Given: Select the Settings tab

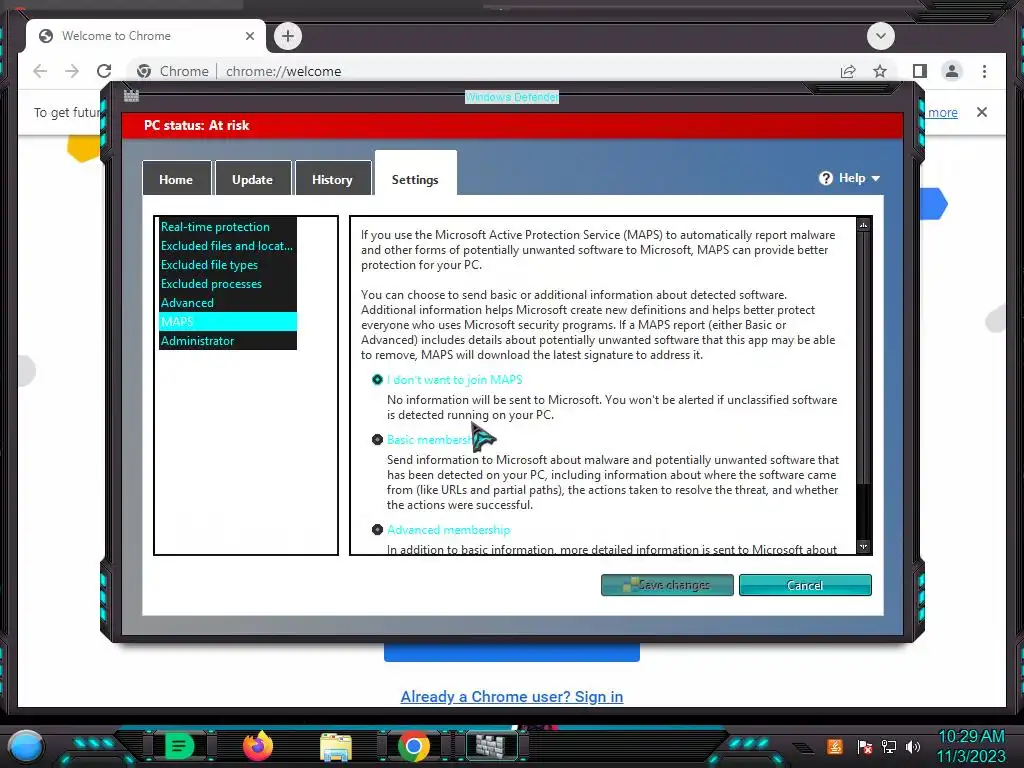Looking at the screenshot, I should (x=415, y=175).
